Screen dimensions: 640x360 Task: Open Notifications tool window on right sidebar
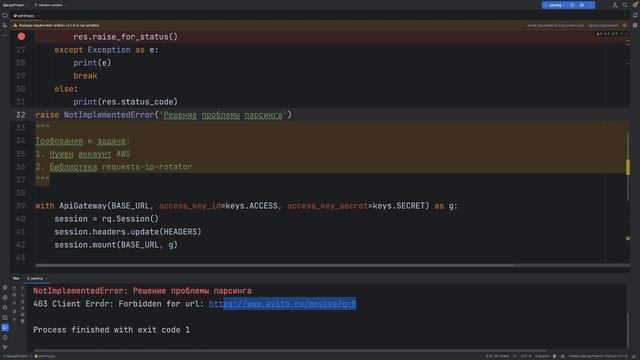click(x=635, y=16)
